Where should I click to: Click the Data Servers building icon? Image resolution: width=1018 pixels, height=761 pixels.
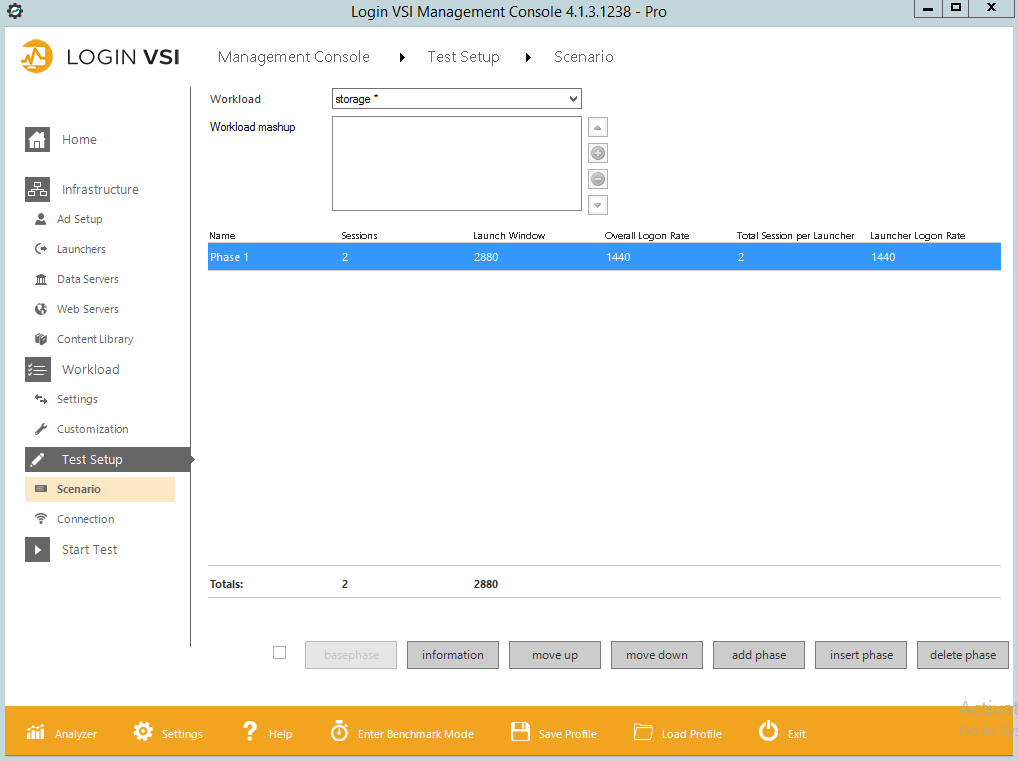tap(40, 279)
